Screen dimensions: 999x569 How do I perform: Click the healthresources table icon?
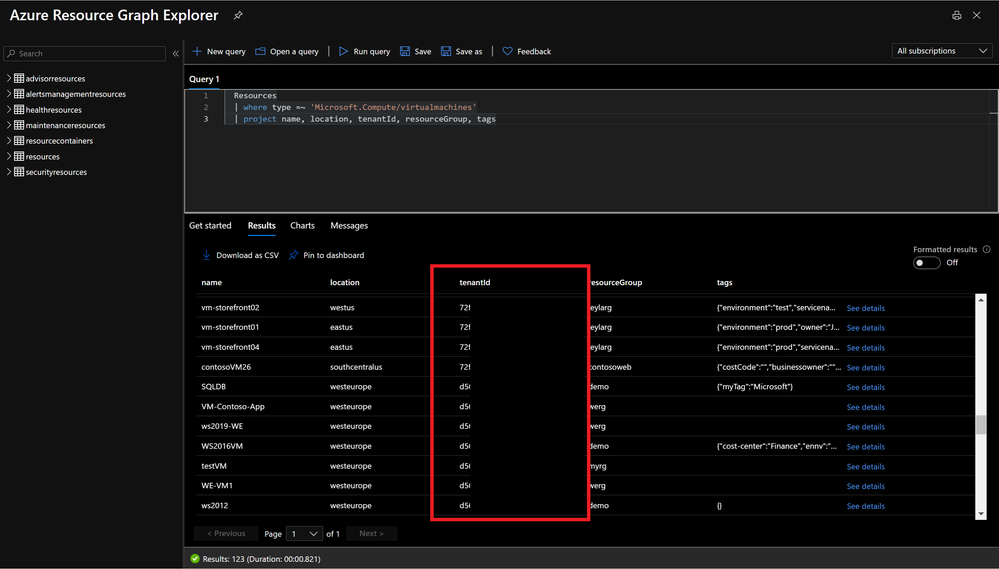click(19, 110)
